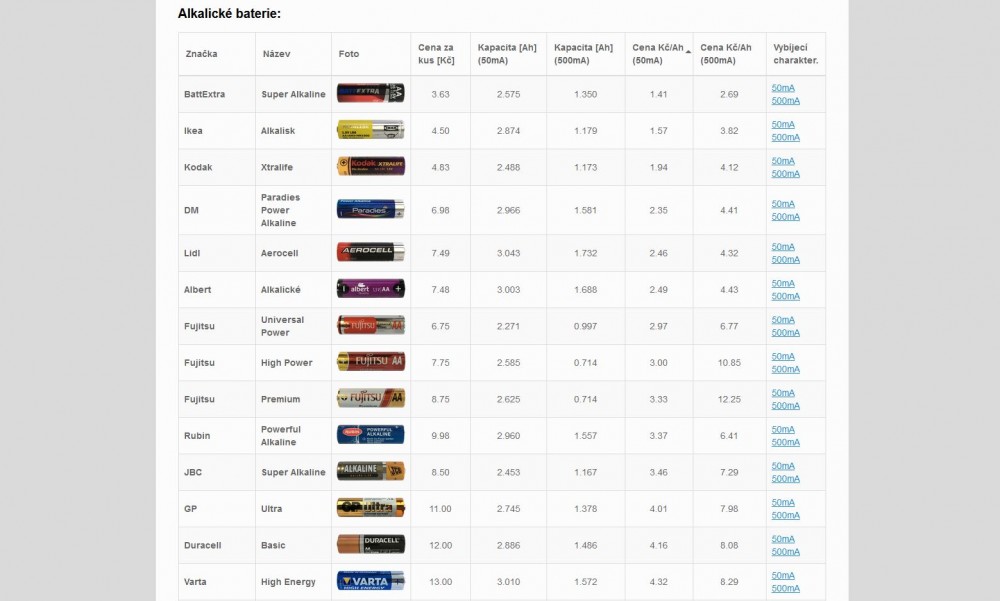Open the Kodak Xtralife battery photo
The width and height of the screenshot is (1000, 601).
coord(371,167)
